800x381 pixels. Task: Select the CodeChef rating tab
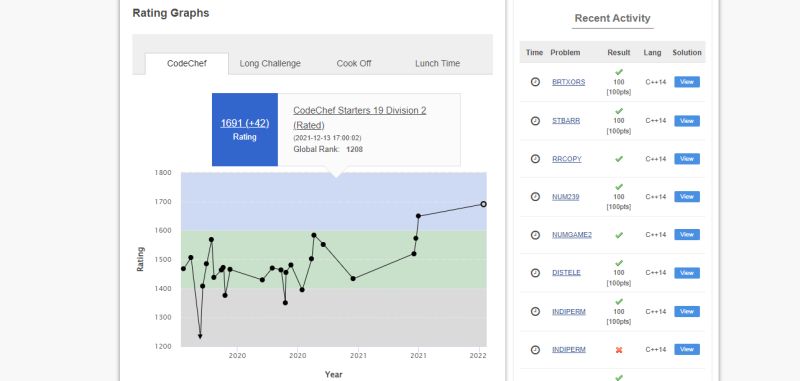point(187,64)
